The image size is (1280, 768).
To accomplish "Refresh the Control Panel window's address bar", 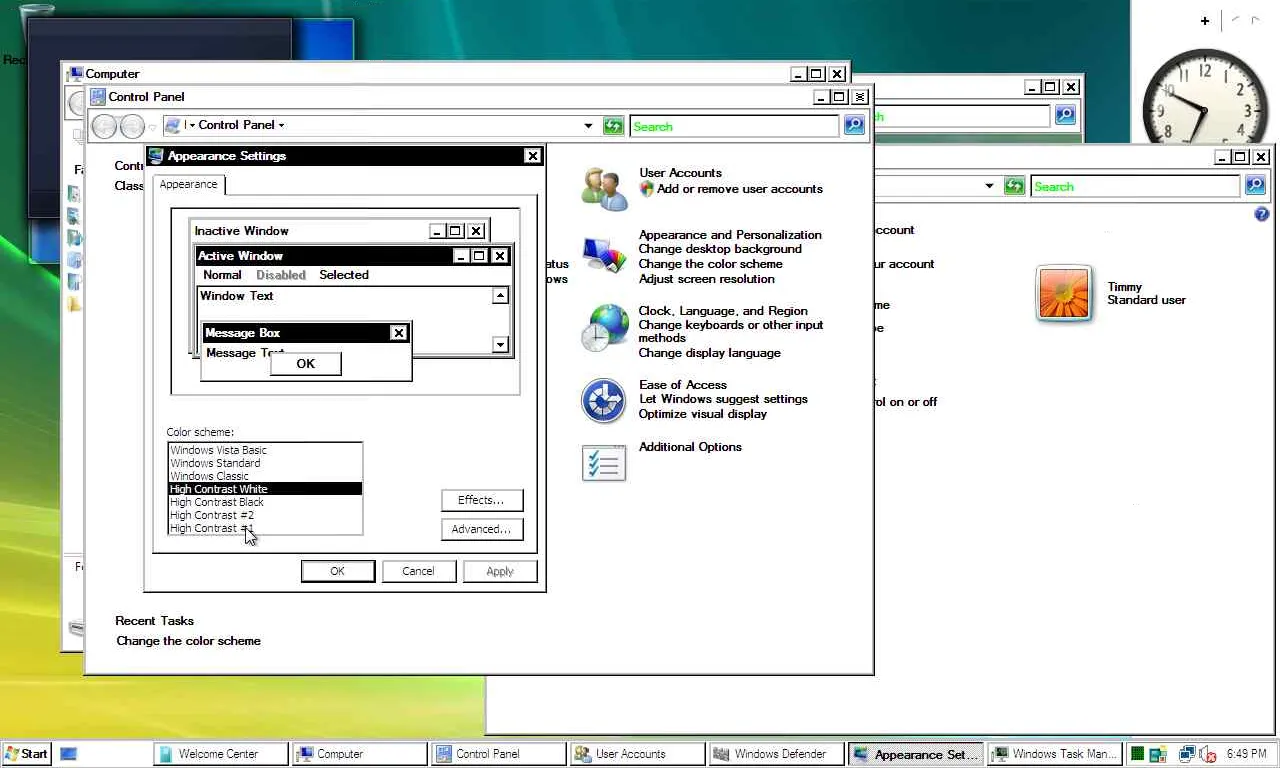I will point(614,126).
